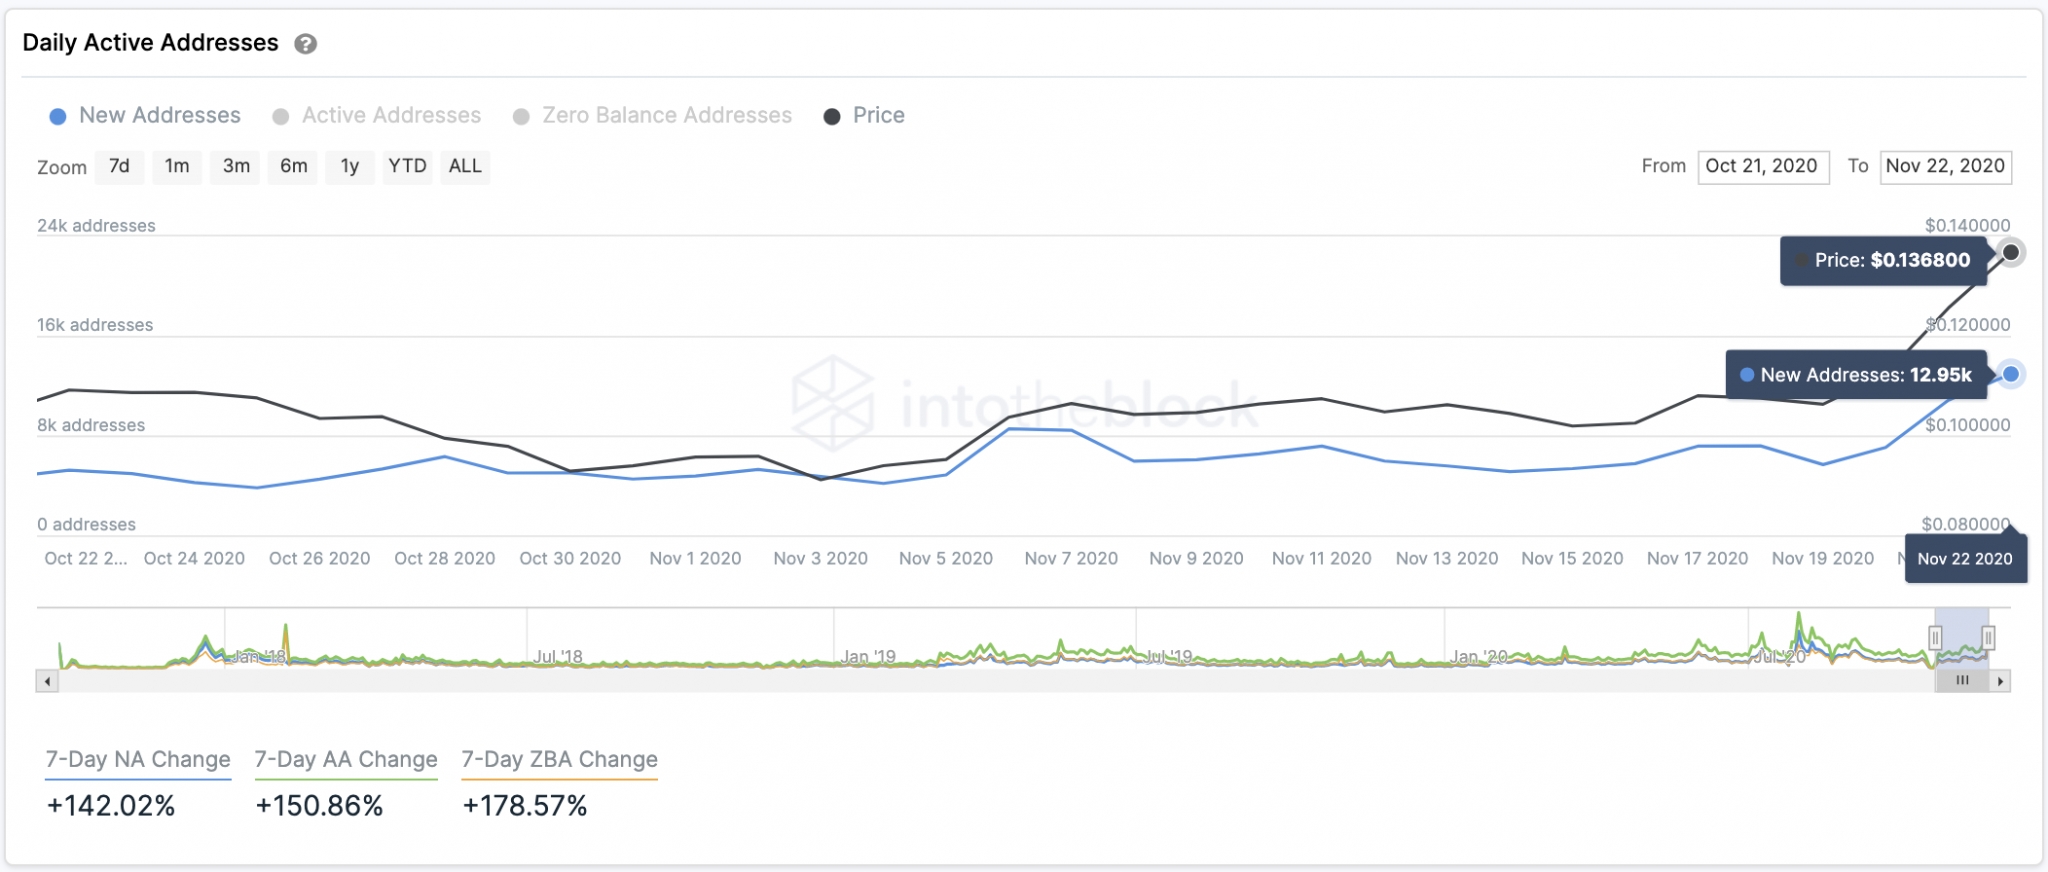Set zoom to ALL
Image resolution: width=2048 pixels, height=872 pixels.
pos(465,166)
